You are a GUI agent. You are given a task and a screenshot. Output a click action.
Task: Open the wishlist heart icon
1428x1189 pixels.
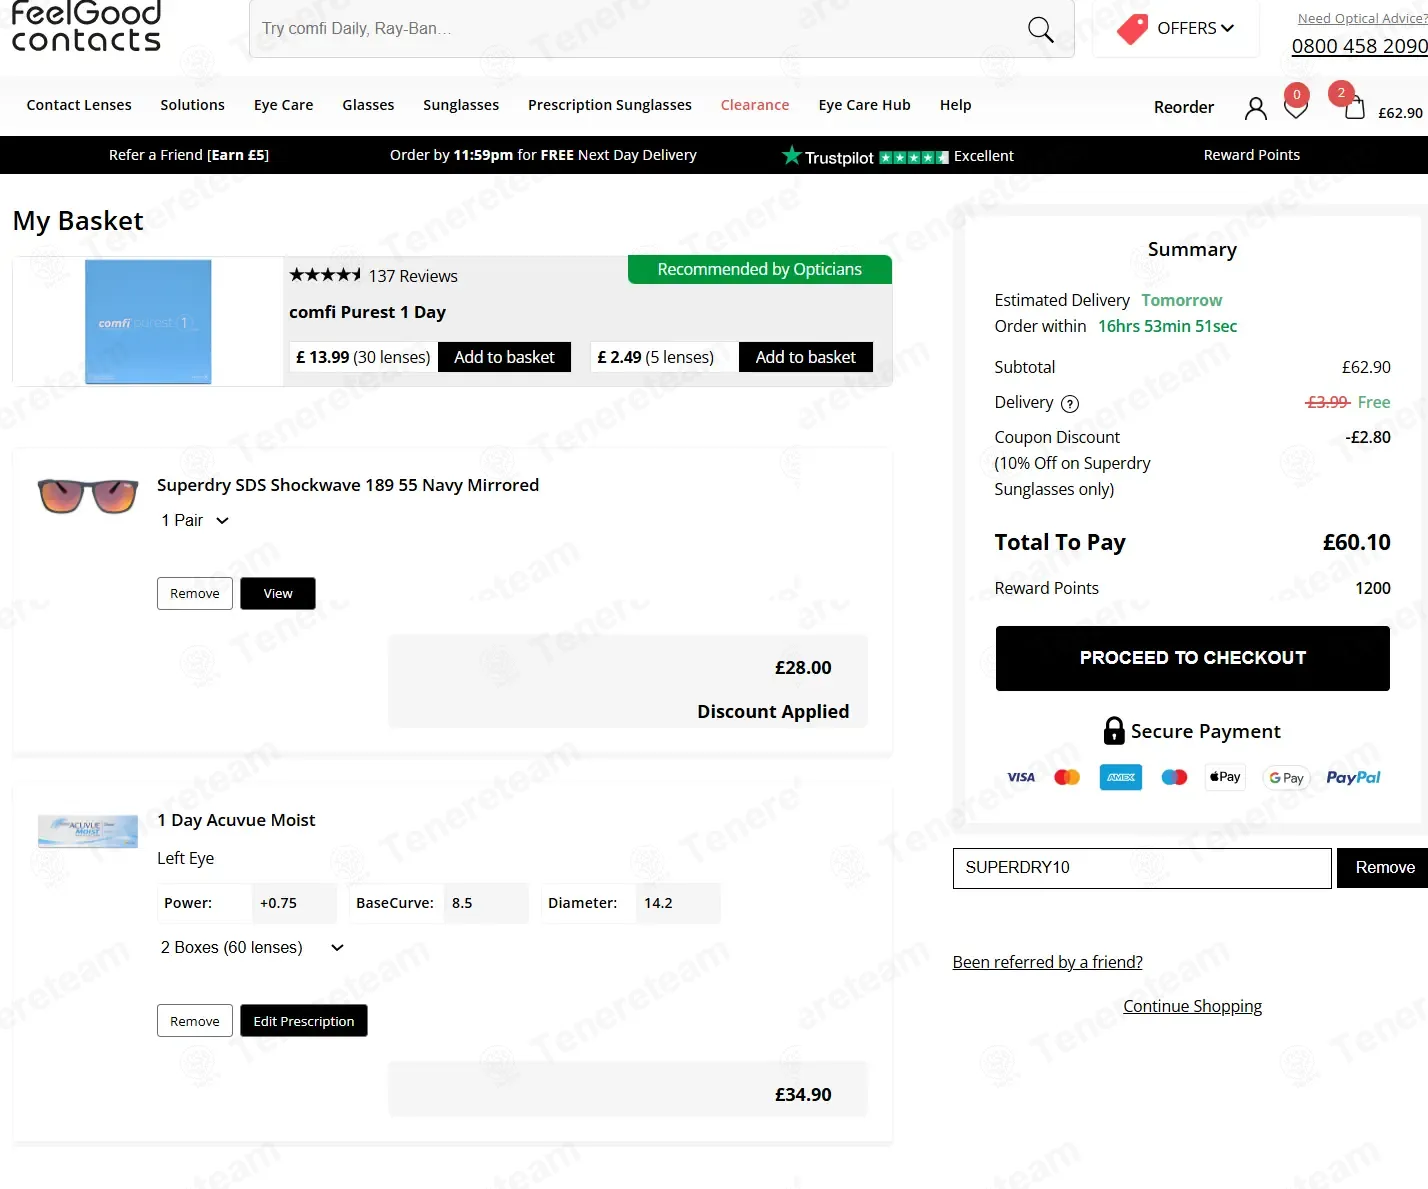[x=1296, y=108]
